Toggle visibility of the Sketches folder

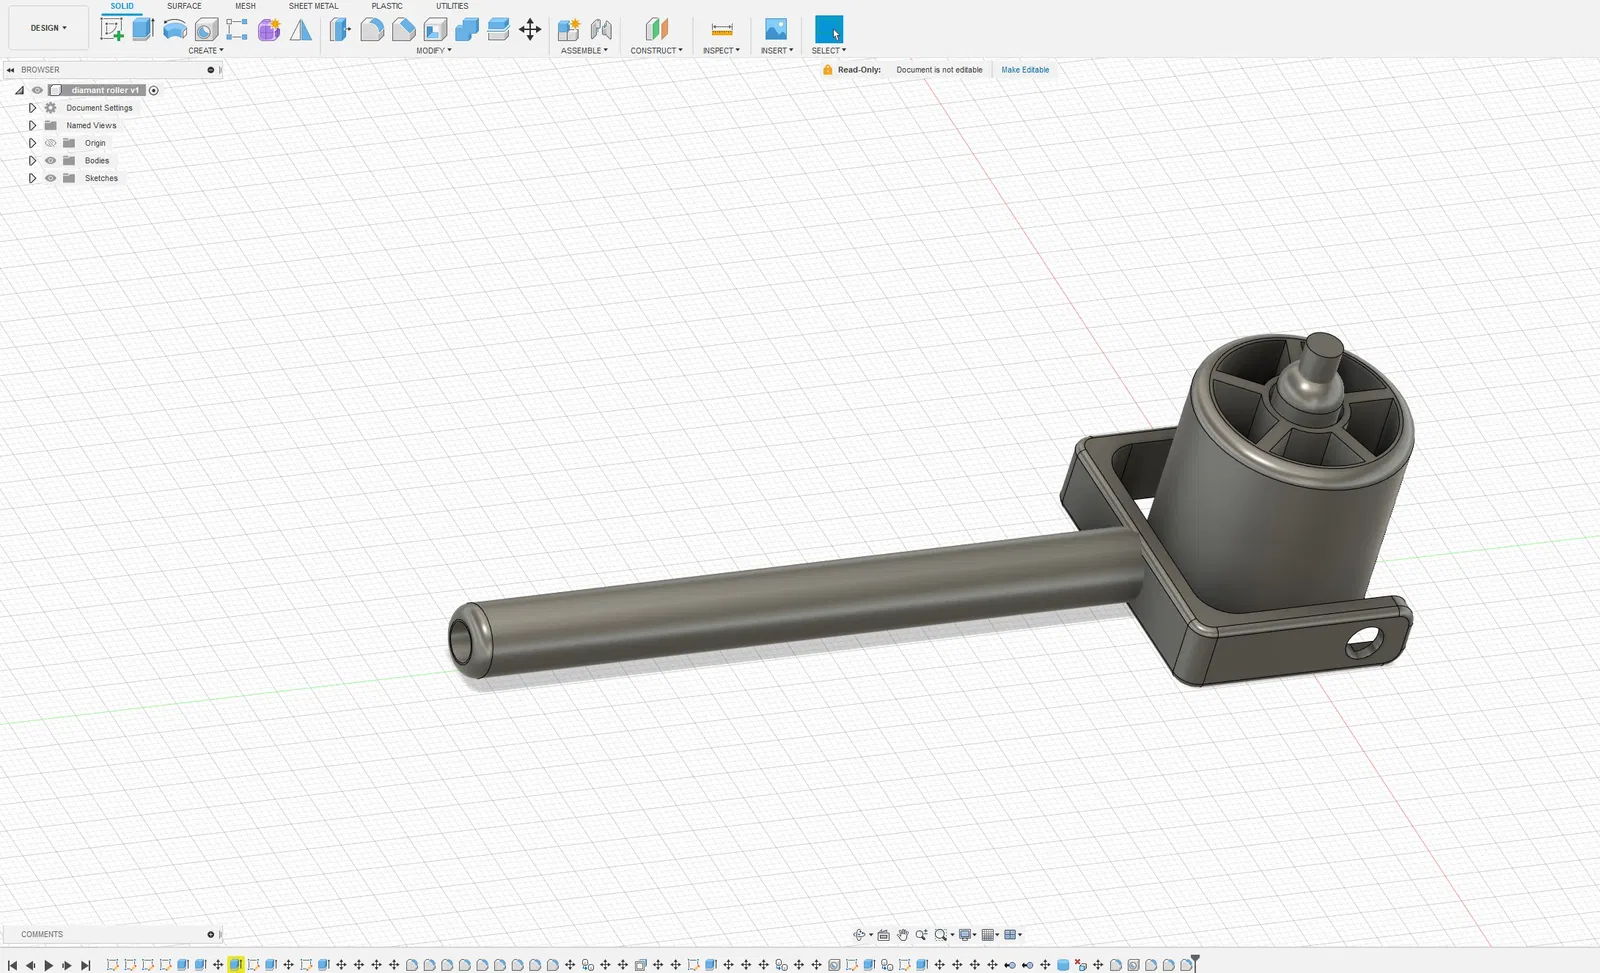pyautogui.click(x=51, y=178)
